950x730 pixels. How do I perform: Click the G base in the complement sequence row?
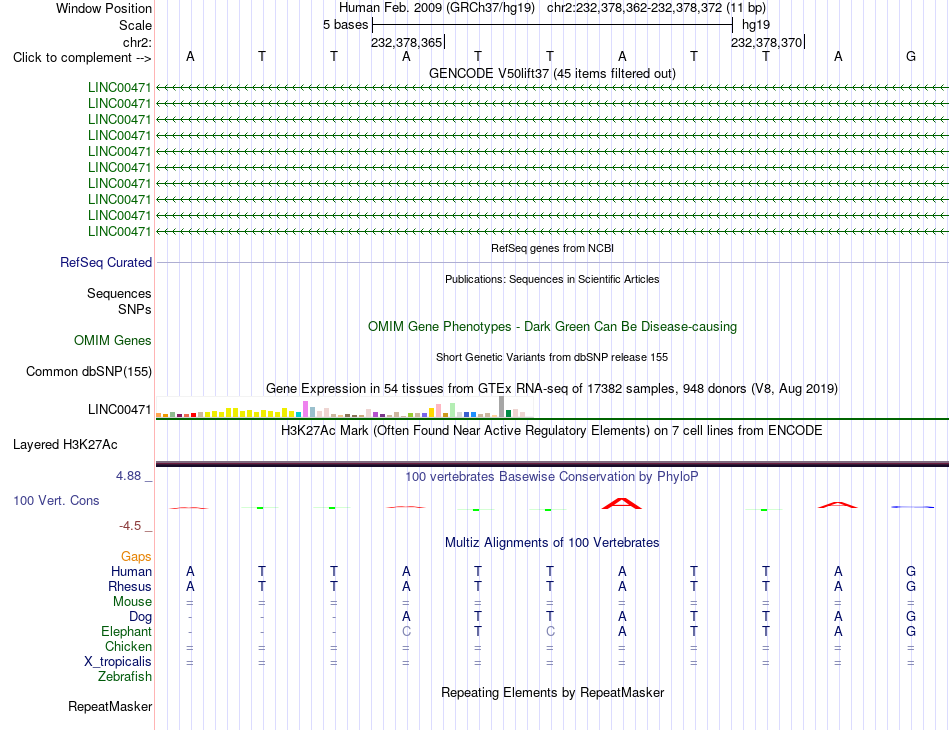point(911,56)
